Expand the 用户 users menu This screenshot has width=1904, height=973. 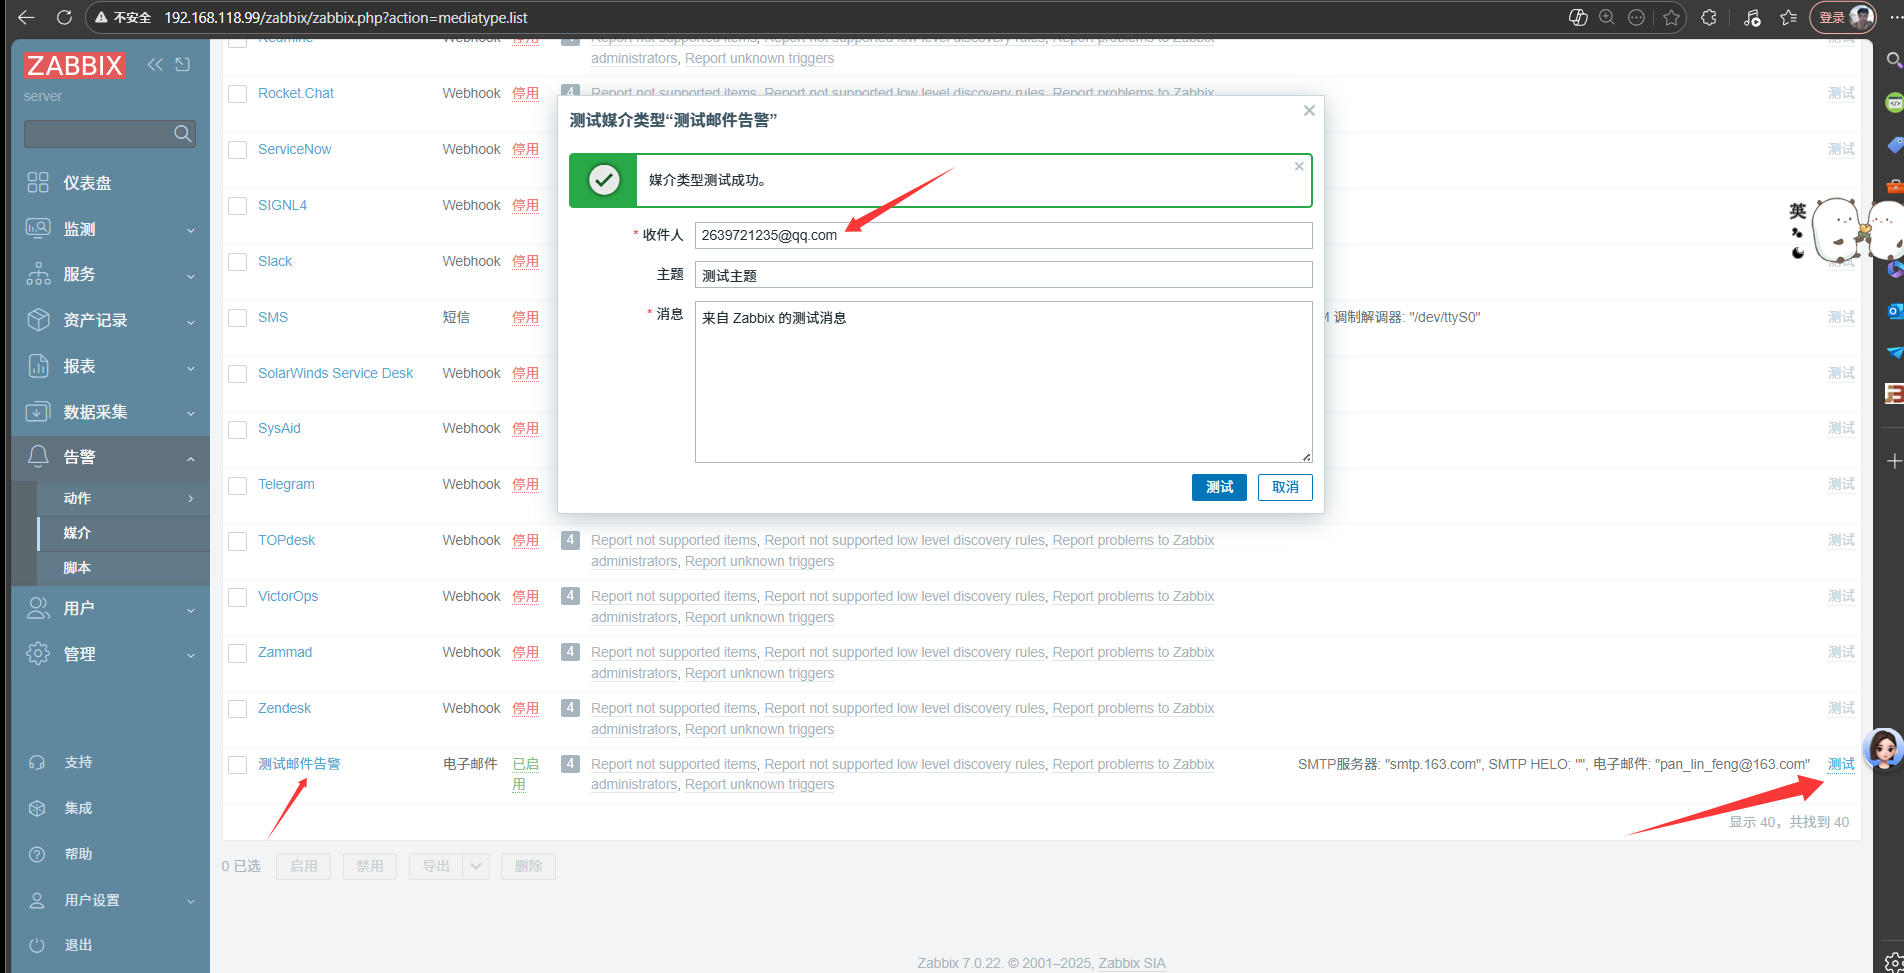tap(110, 608)
